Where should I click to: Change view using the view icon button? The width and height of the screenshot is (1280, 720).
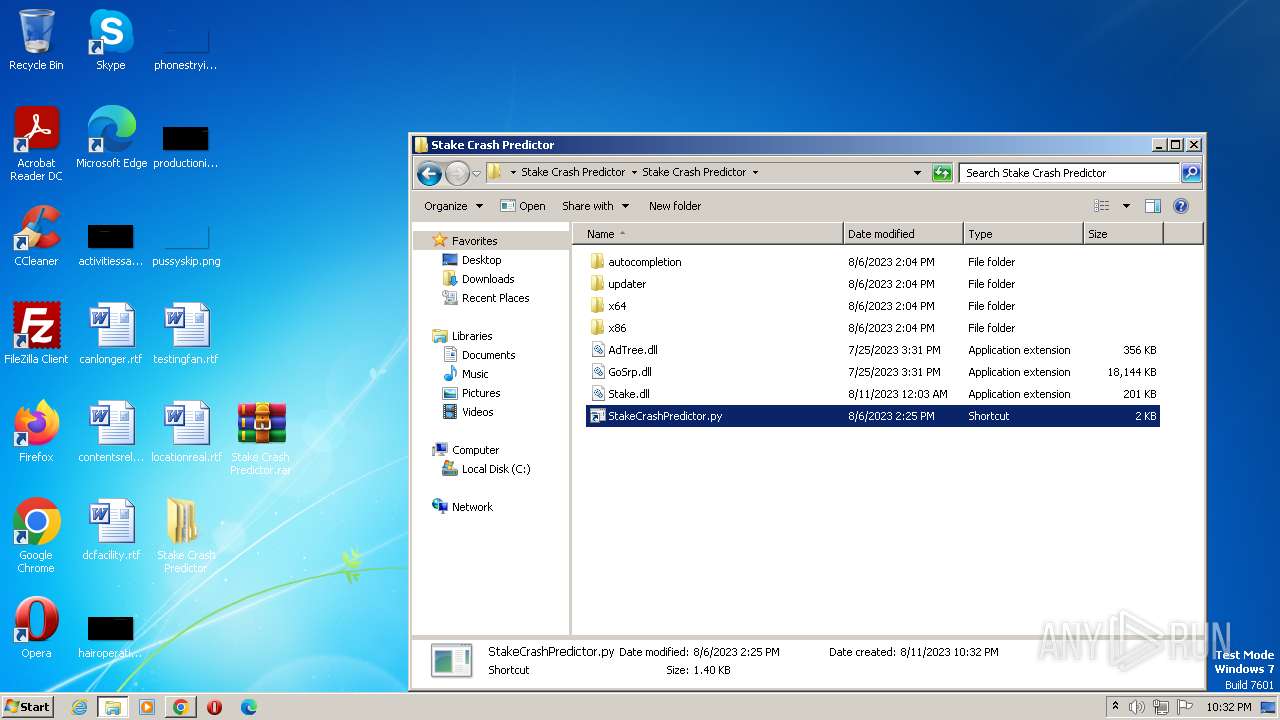[x=1101, y=206]
